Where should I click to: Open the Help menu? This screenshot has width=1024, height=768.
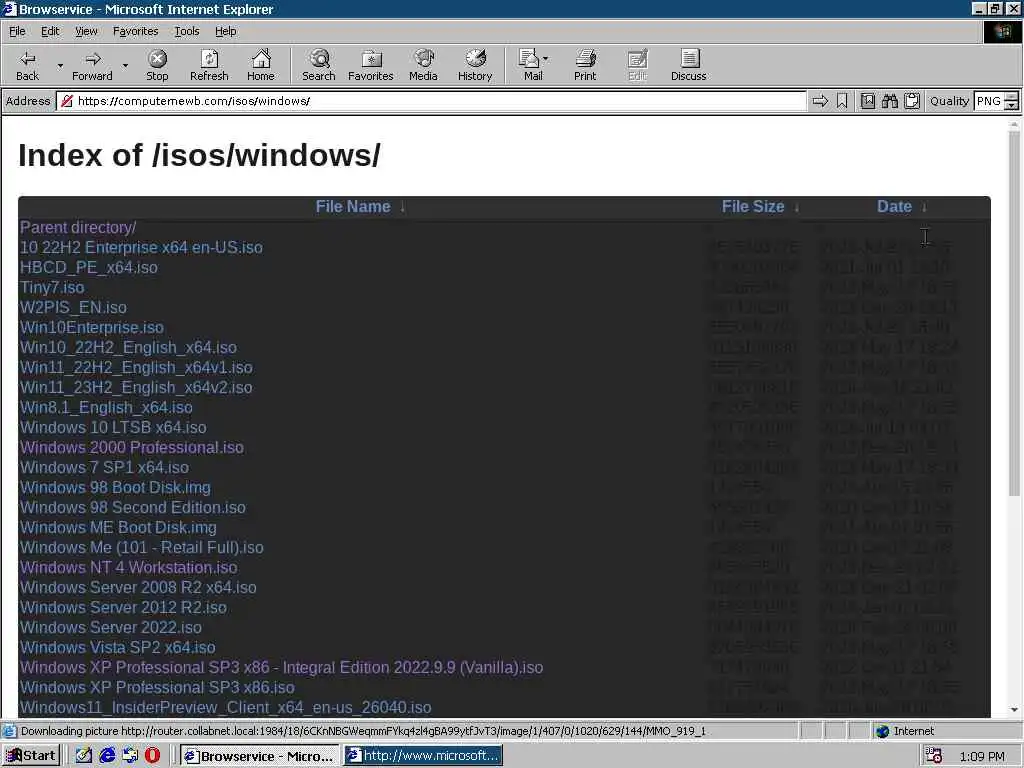coord(225,31)
